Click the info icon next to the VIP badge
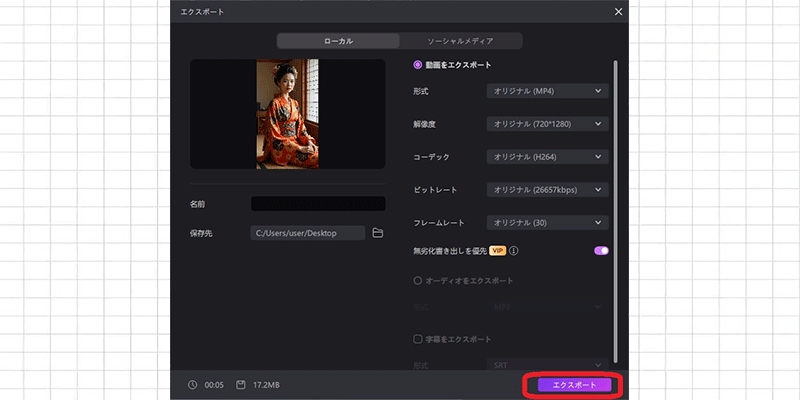The width and height of the screenshot is (800, 400). pyautogui.click(x=514, y=251)
